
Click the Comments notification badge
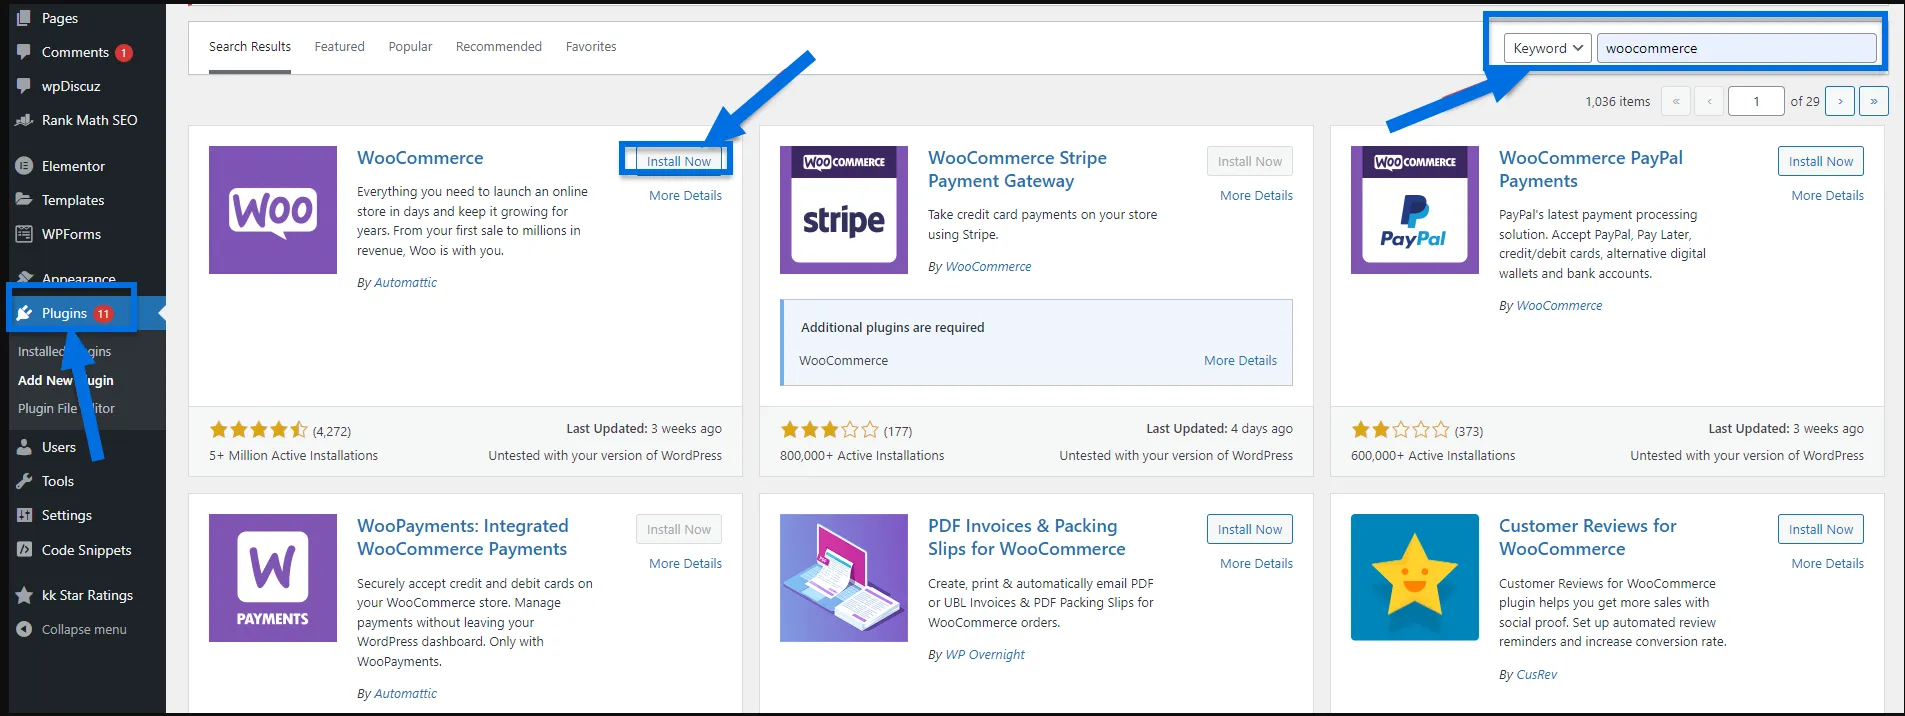point(124,53)
